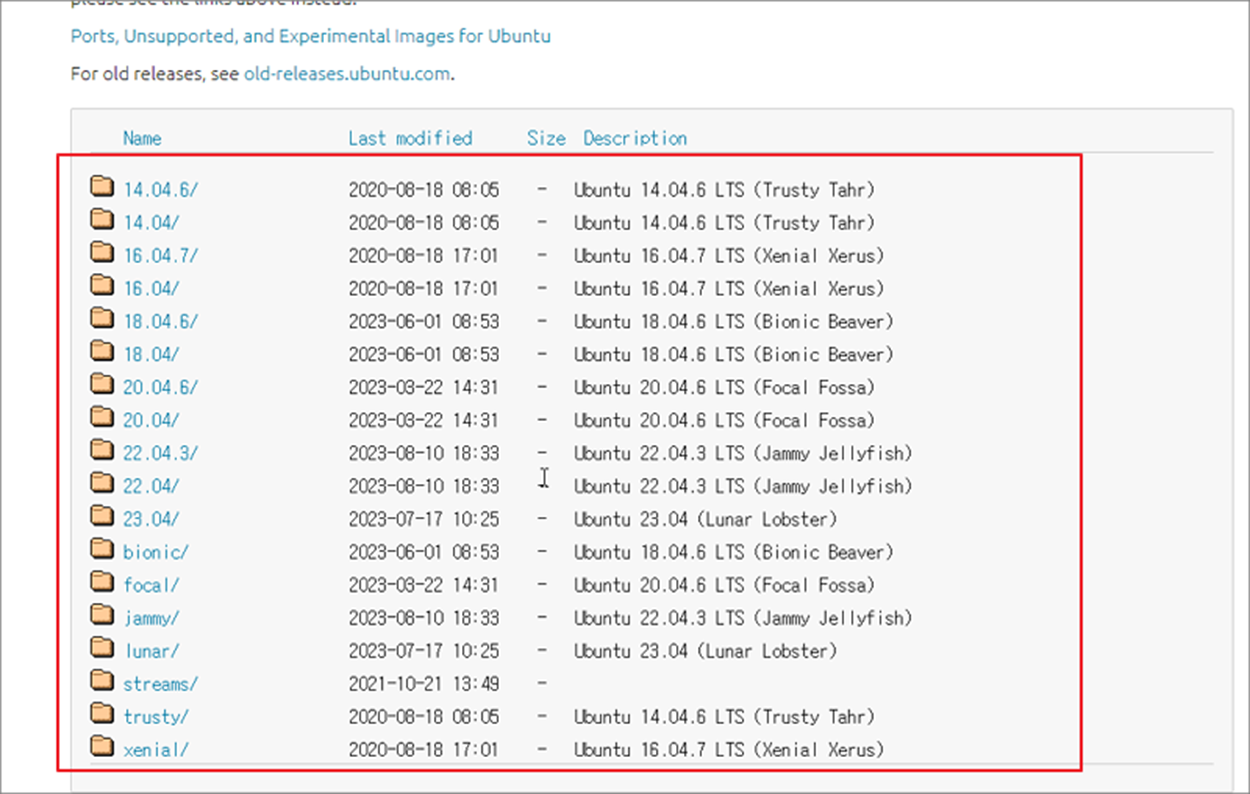Screen dimensions: 1250x794
Task: Click Ubuntu 22.04.3 LTS description in jammy/ row
Action: point(743,618)
